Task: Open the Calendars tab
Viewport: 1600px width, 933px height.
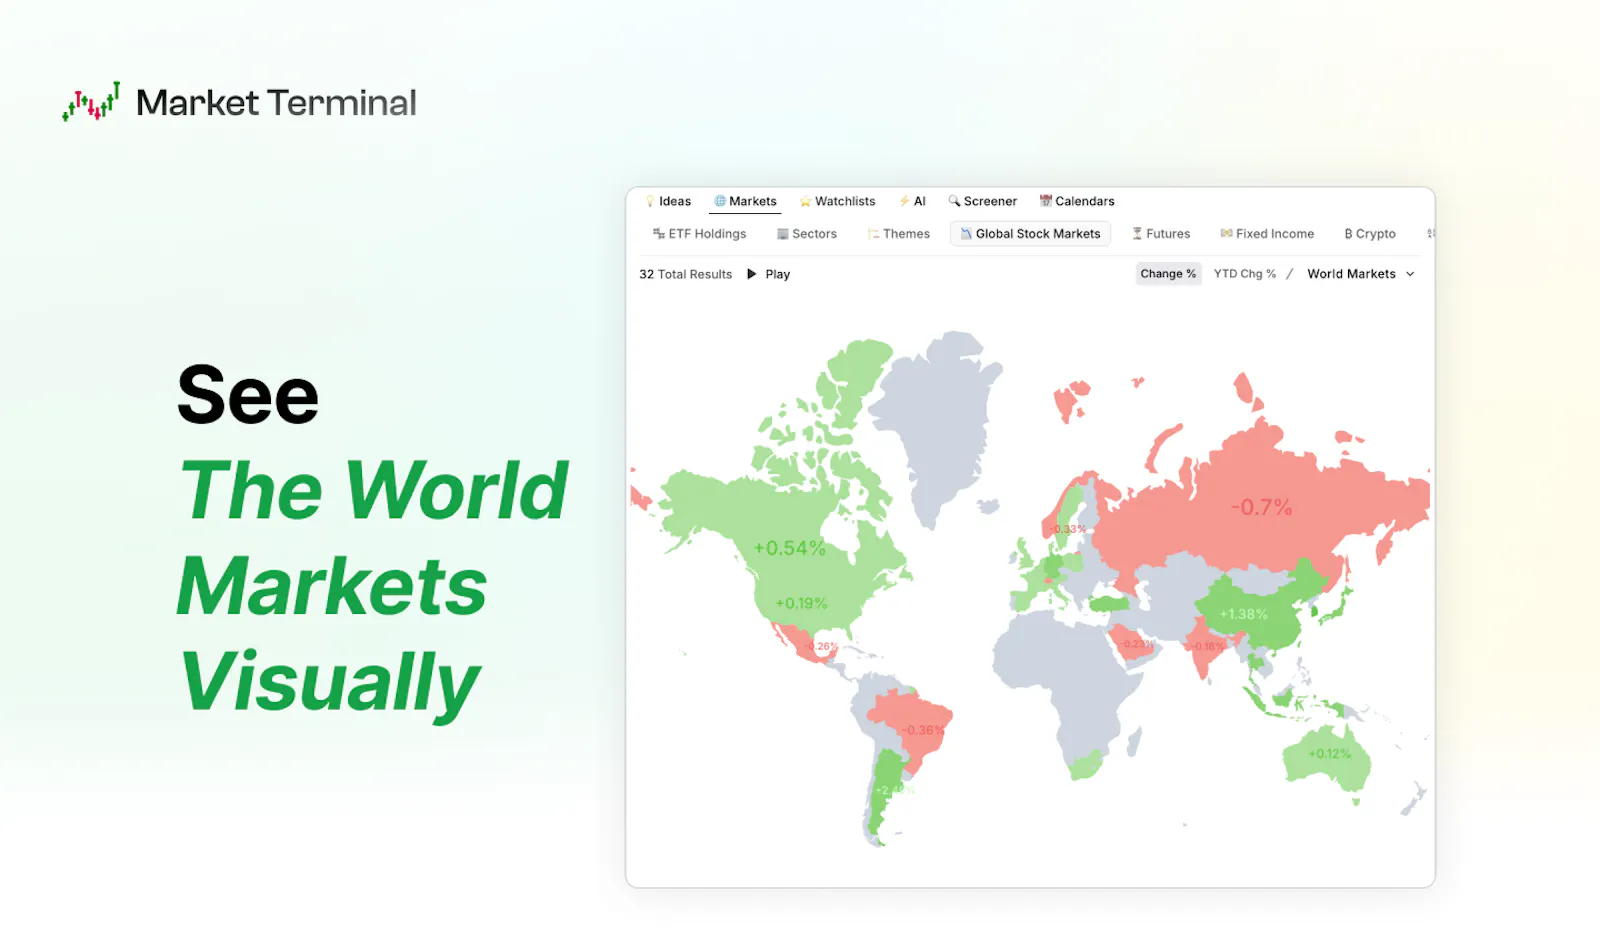Action: coord(1077,201)
